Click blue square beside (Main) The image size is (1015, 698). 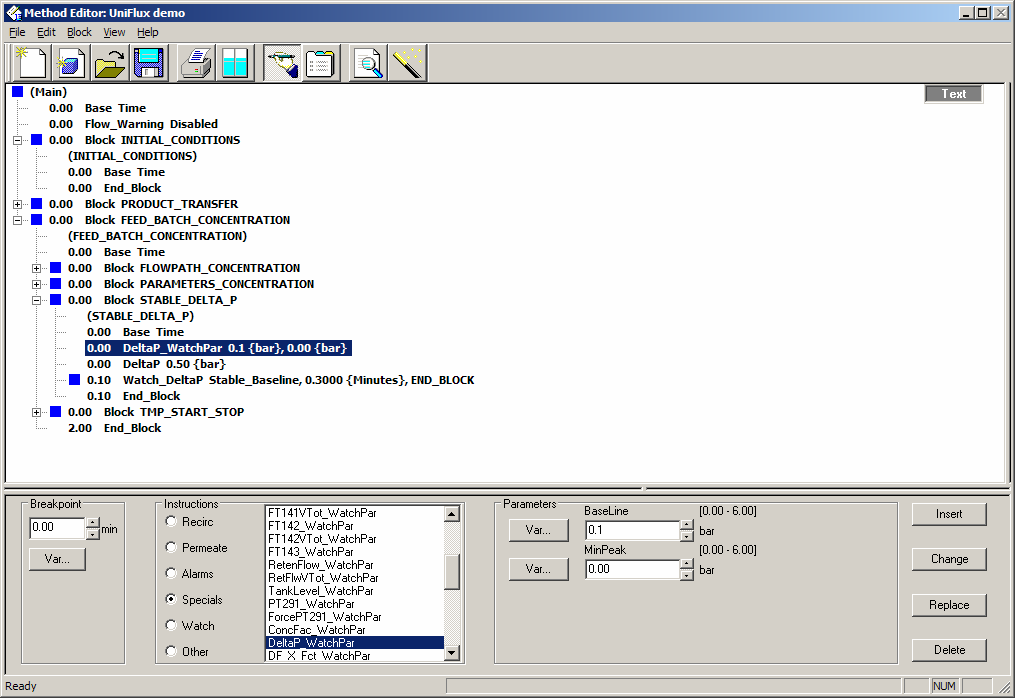point(17,92)
